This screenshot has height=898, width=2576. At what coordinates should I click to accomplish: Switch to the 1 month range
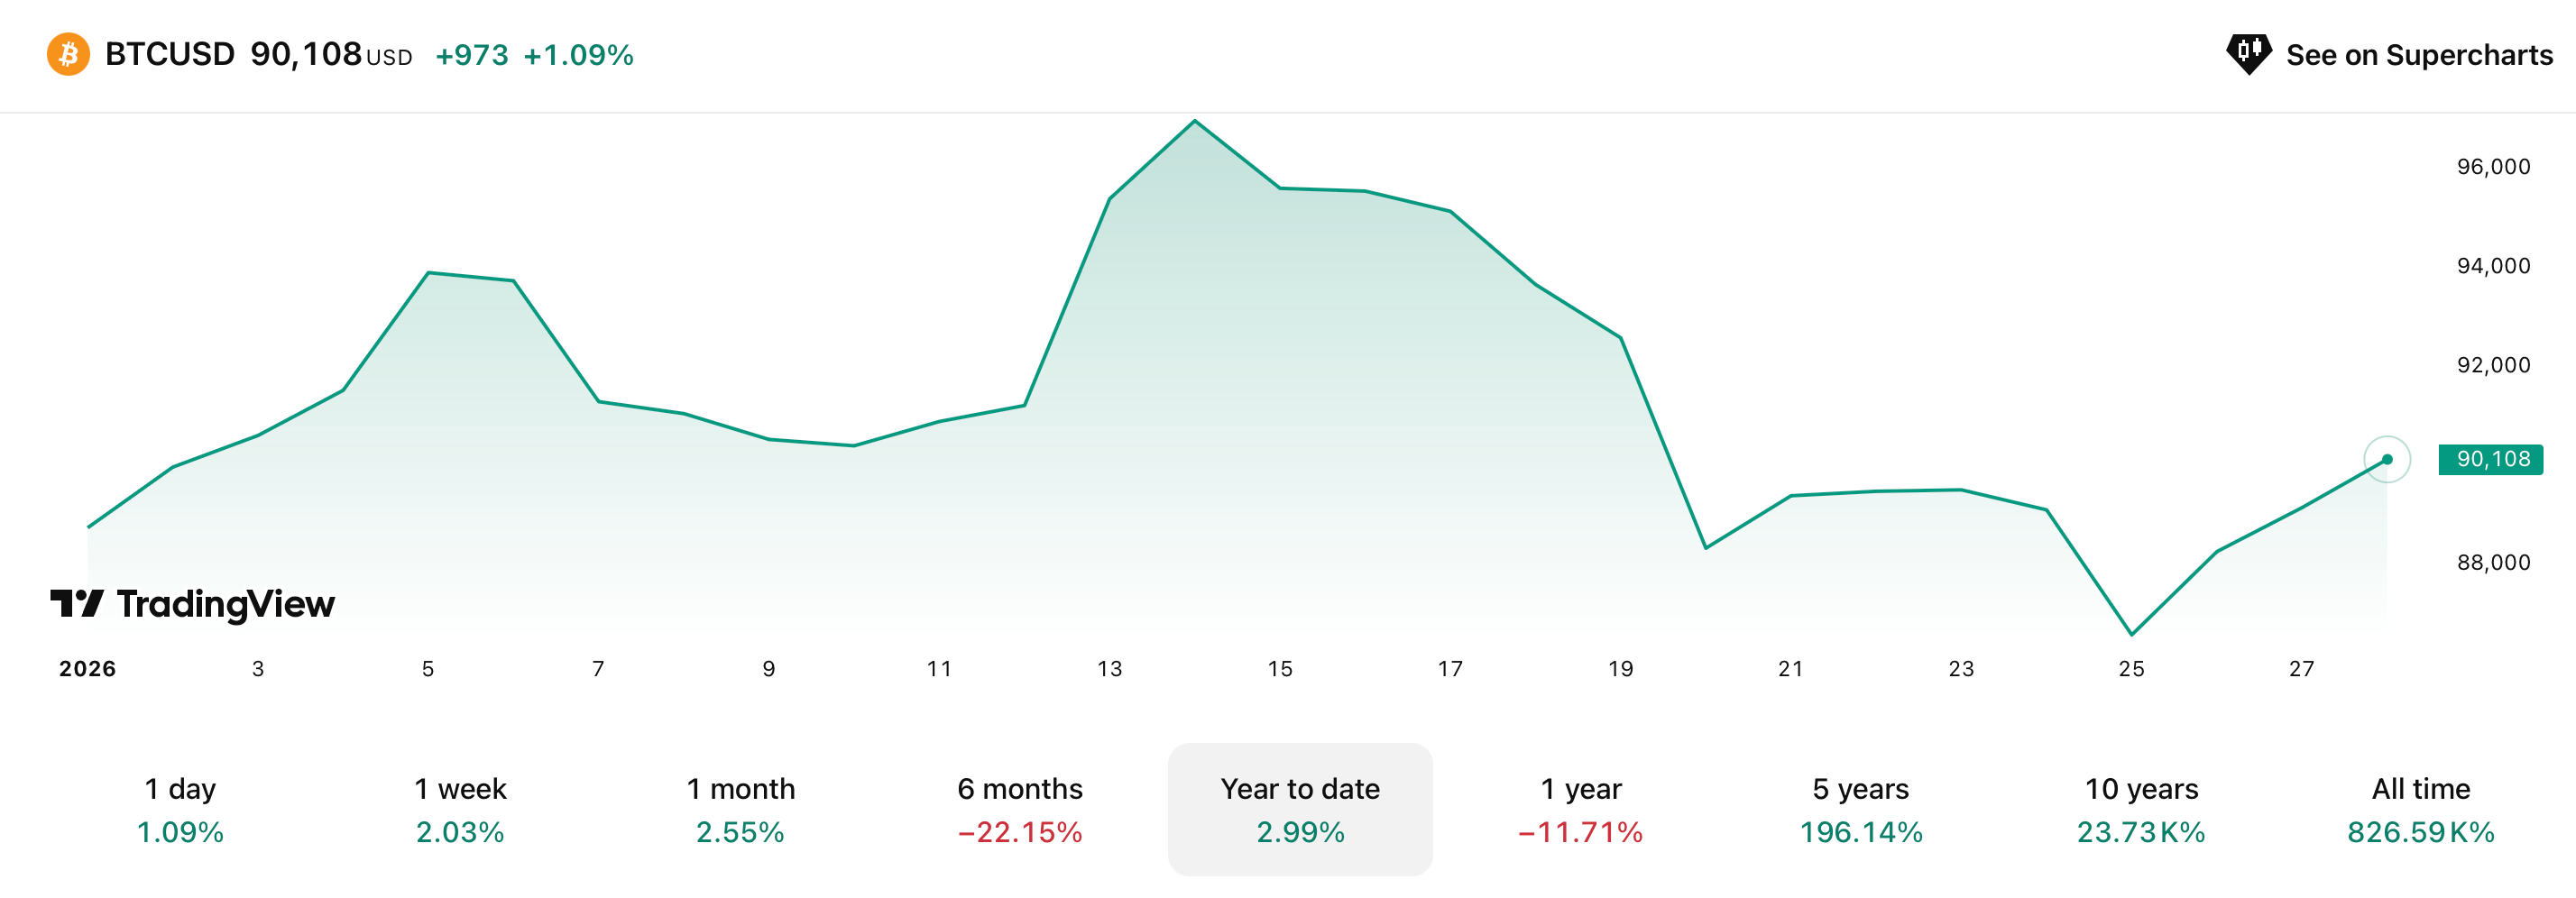[740, 809]
